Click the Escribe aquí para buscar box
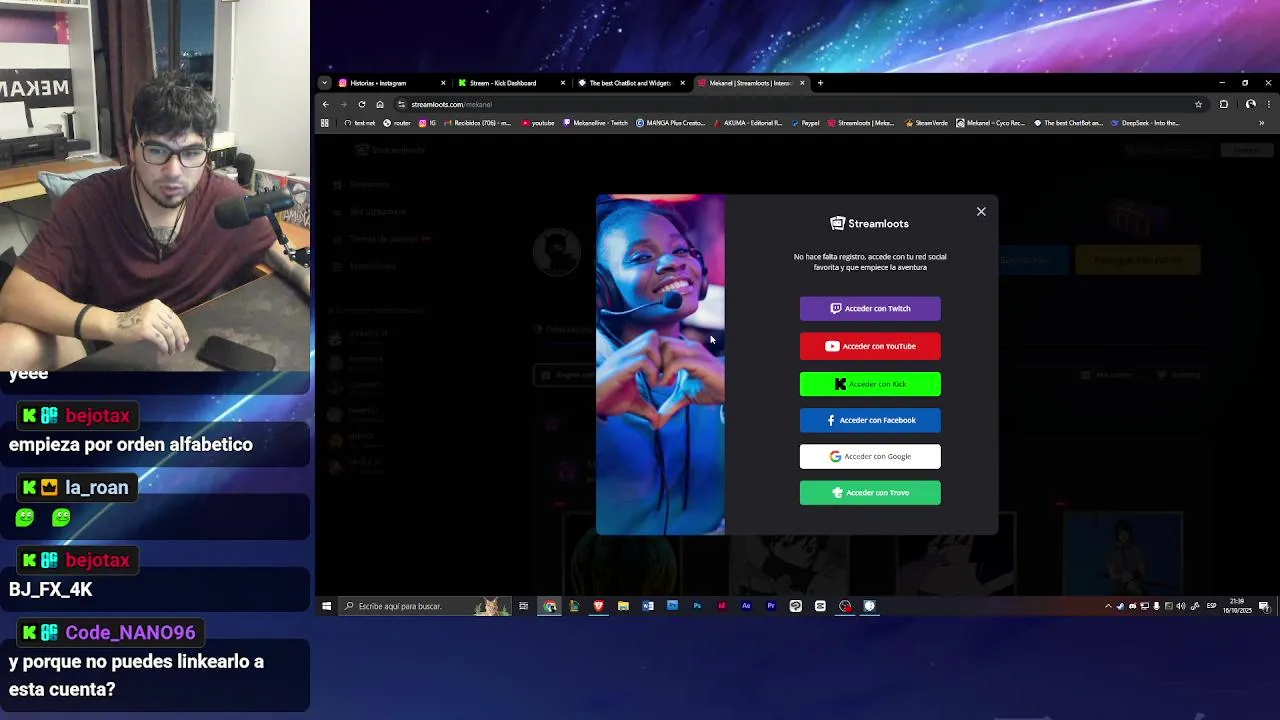 pyautogui.click(x=424, y=606)
